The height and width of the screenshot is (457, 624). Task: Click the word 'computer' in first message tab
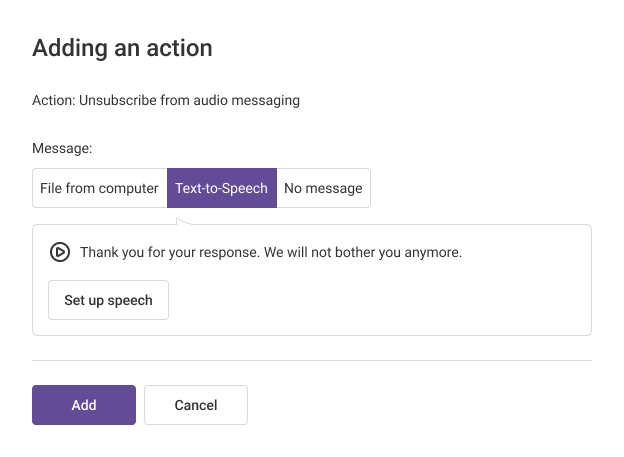click(128, 188)
